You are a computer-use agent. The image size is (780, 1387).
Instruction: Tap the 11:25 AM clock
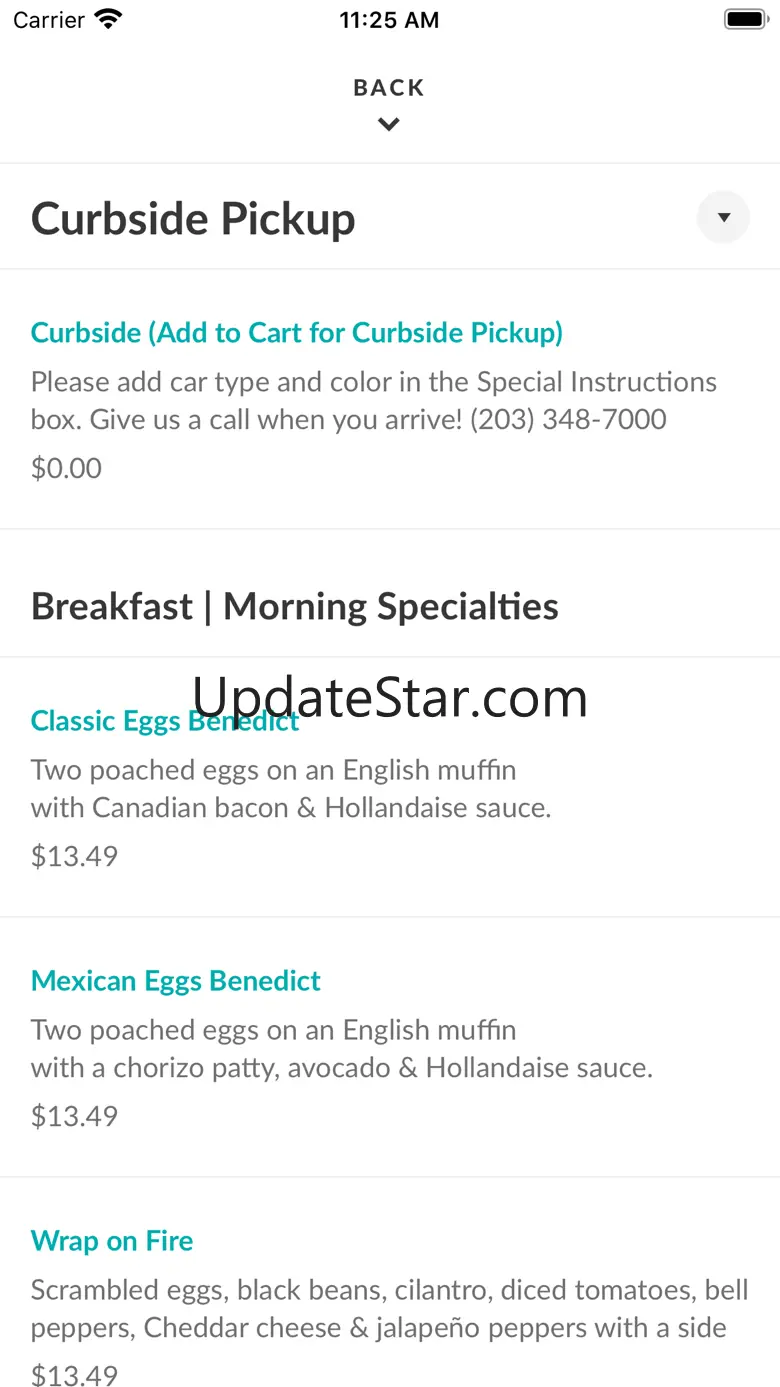point(389,20)
